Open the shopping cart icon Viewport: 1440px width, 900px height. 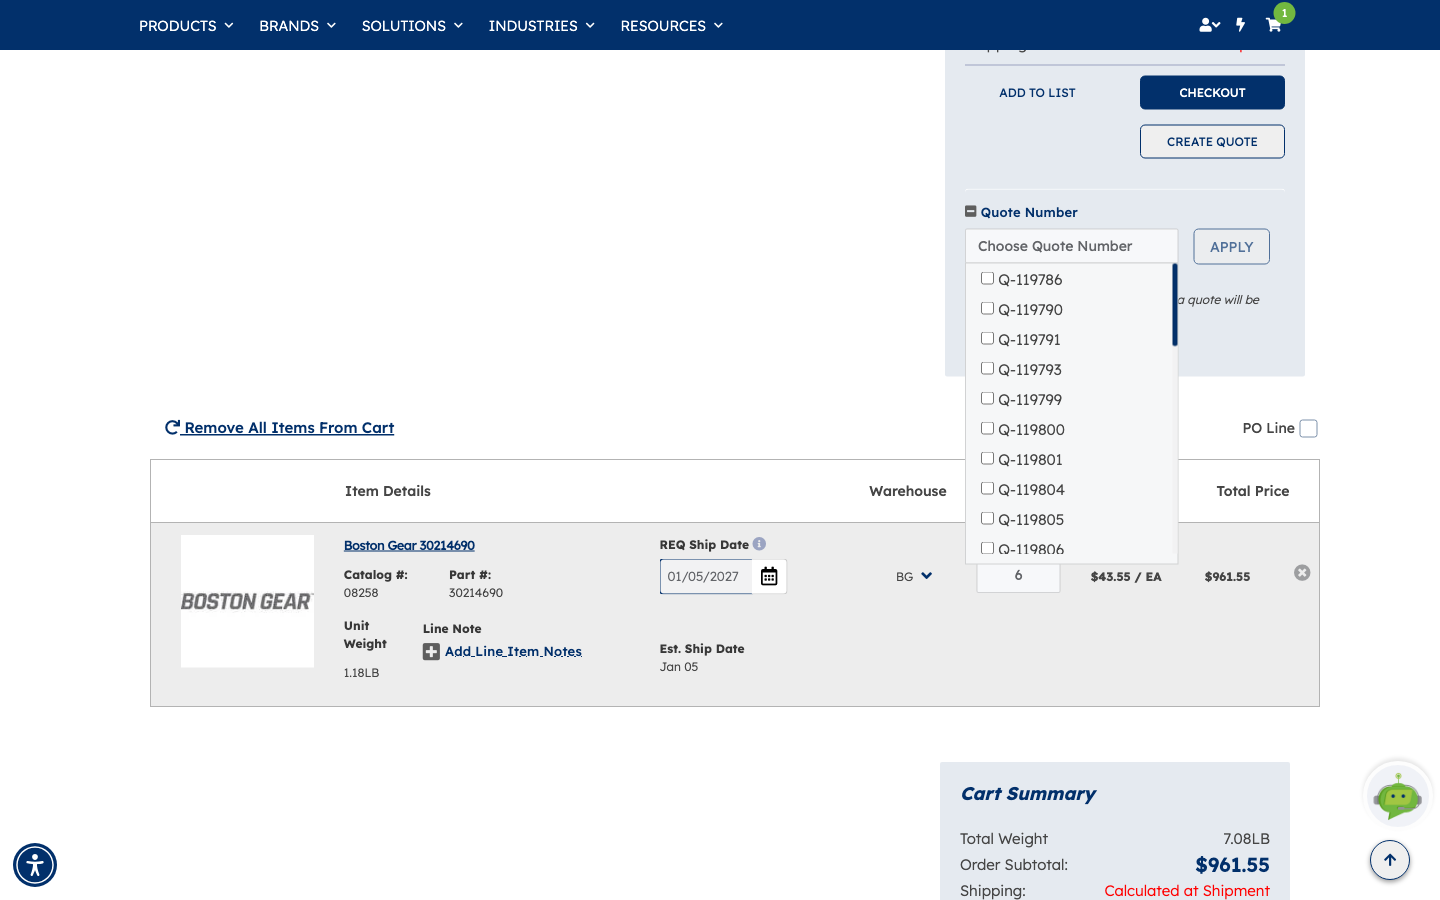point(1273,25)
